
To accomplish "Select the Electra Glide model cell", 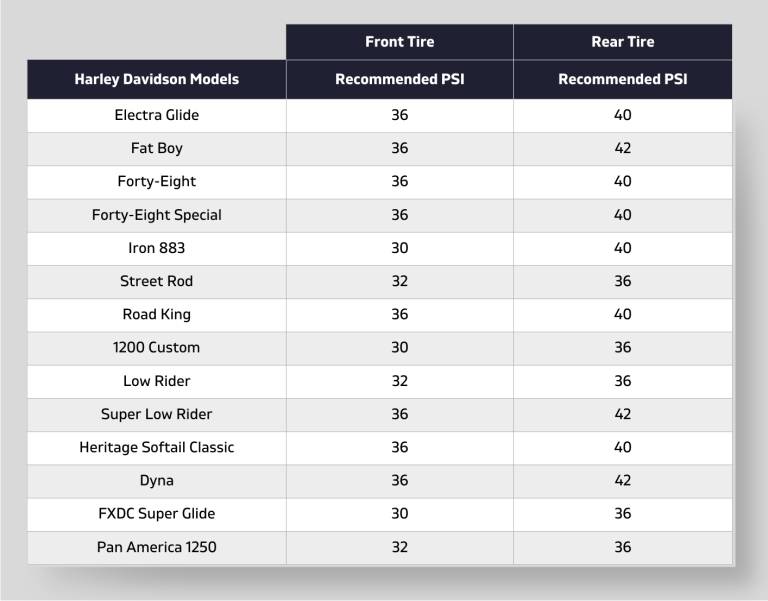I will coord(157,115).
